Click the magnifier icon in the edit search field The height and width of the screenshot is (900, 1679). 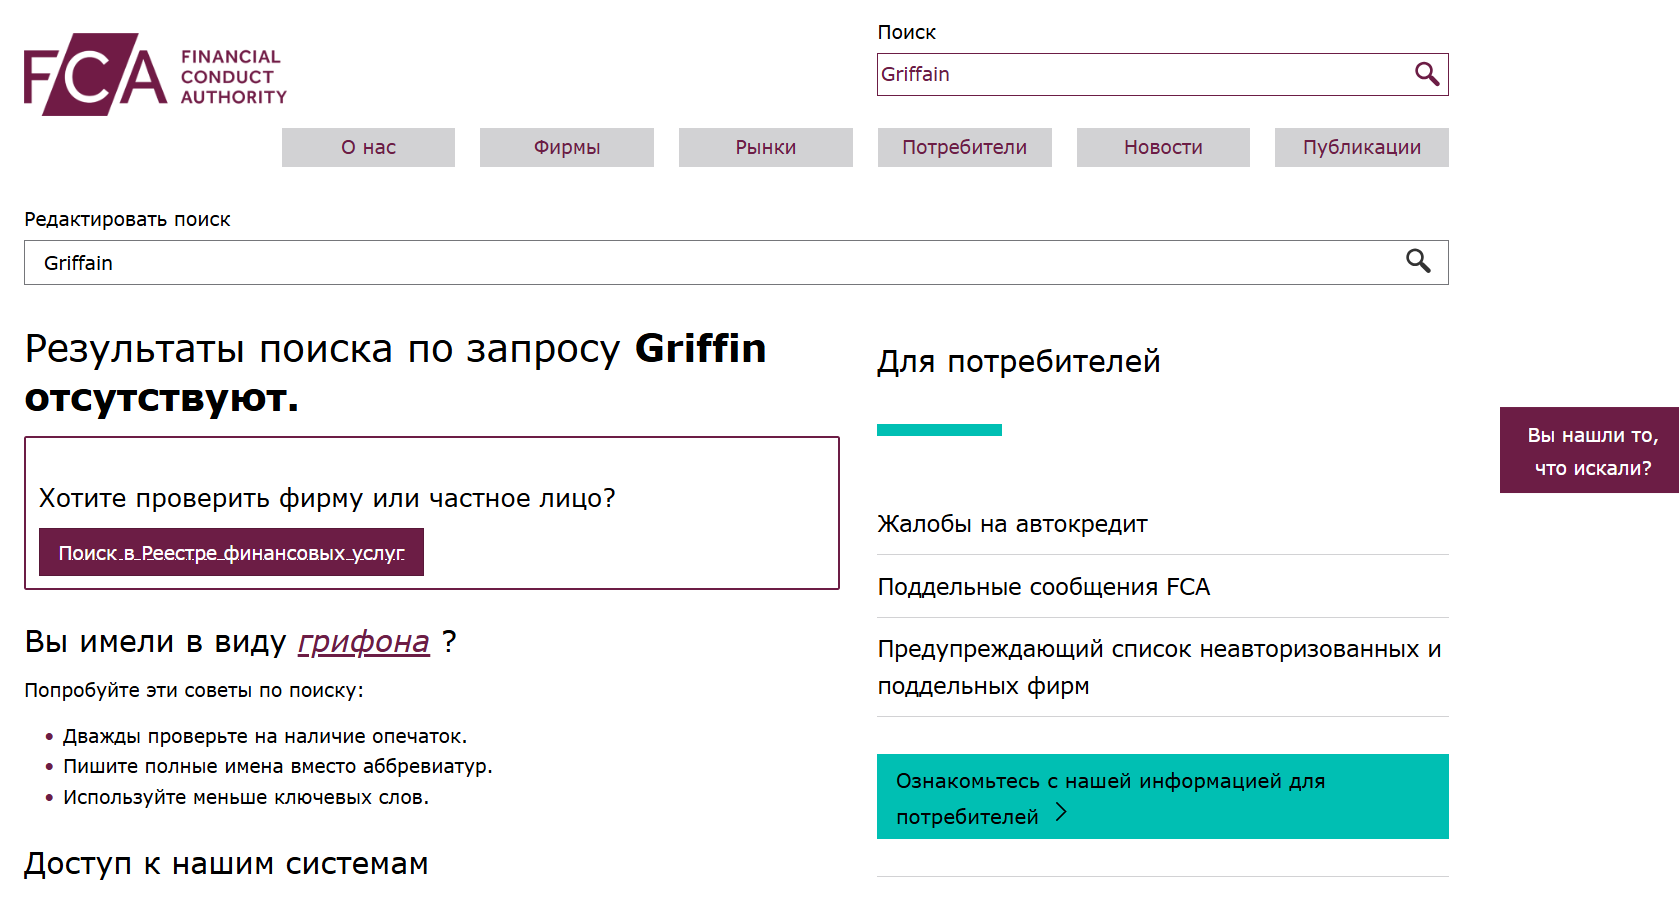pos(1418,261)
